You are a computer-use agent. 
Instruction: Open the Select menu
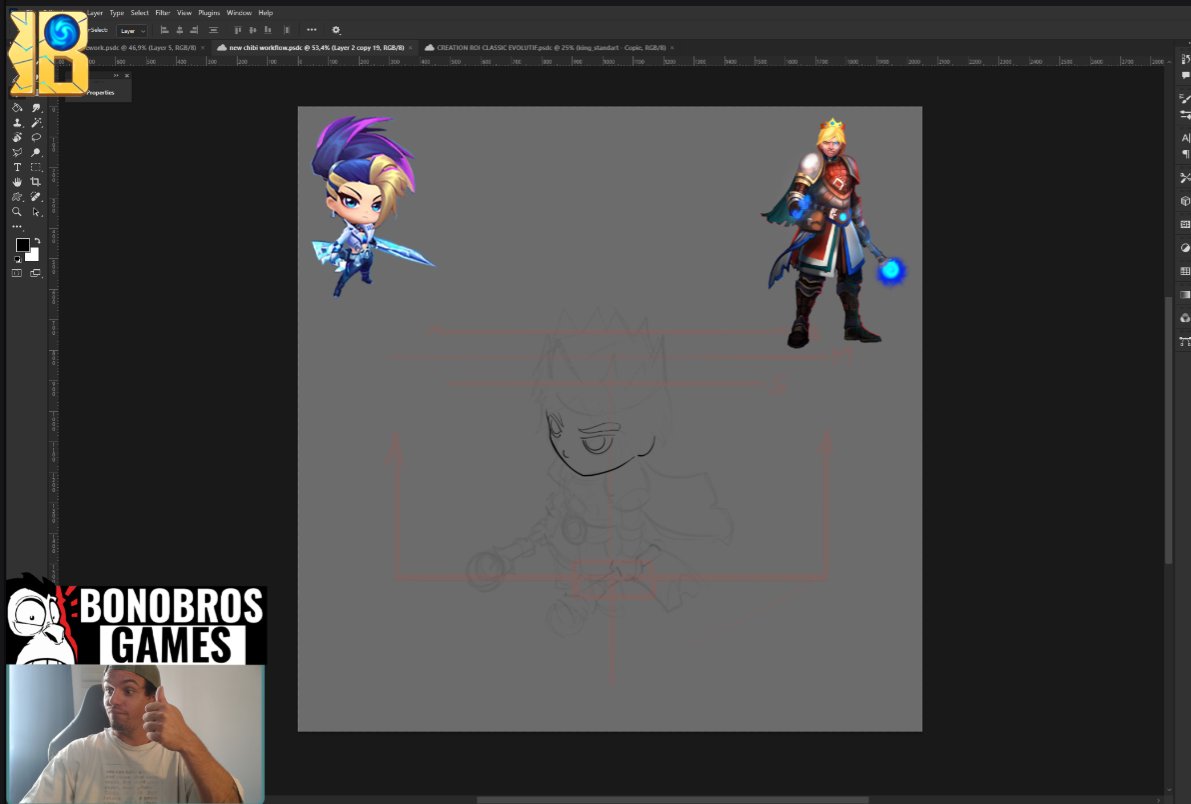140,13
